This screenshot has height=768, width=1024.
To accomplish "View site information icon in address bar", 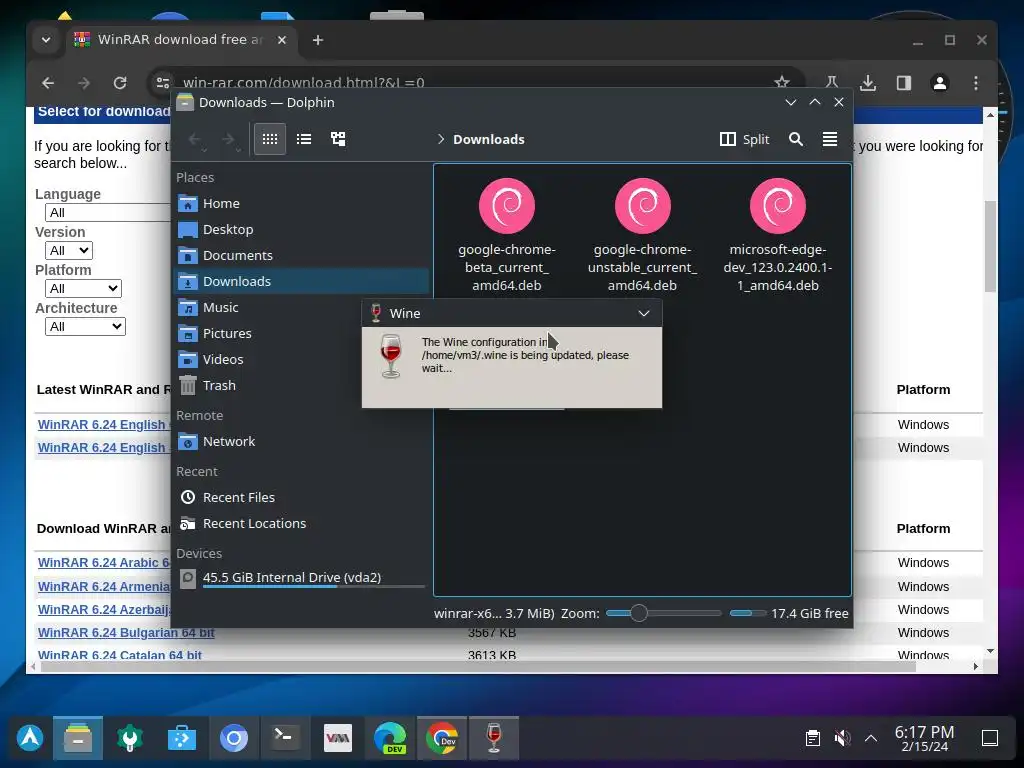I will (x=162, y=83).
